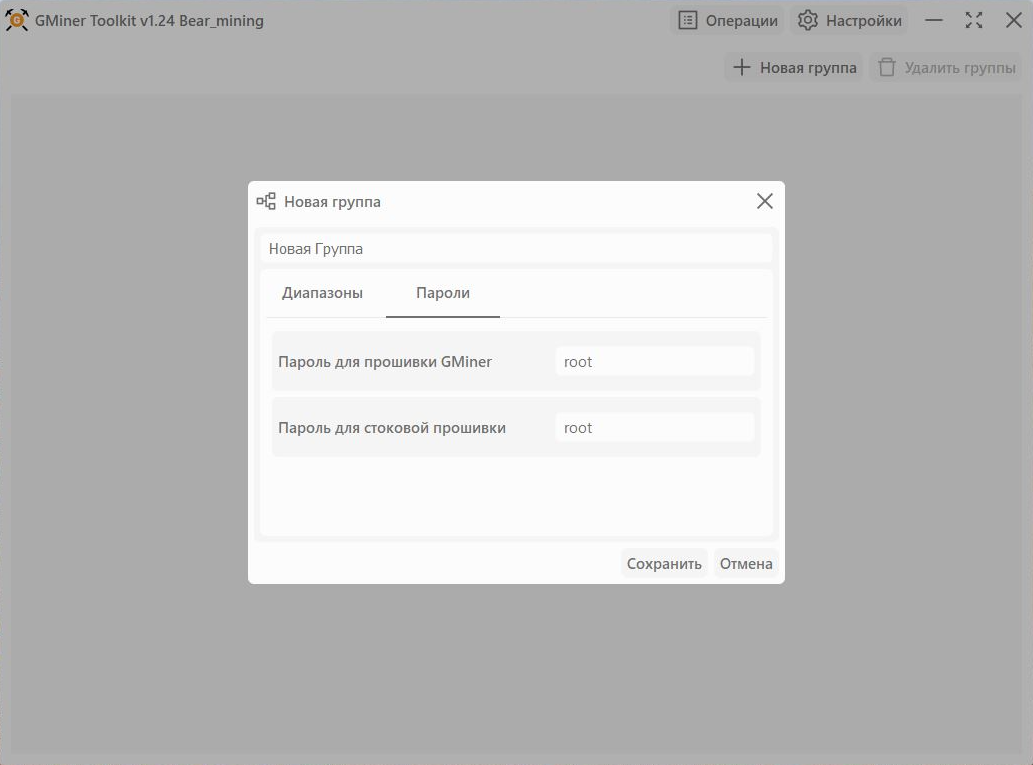Edit the stock firmware password field
Viewport: 1033px width, 765px height.
point(654,428)
